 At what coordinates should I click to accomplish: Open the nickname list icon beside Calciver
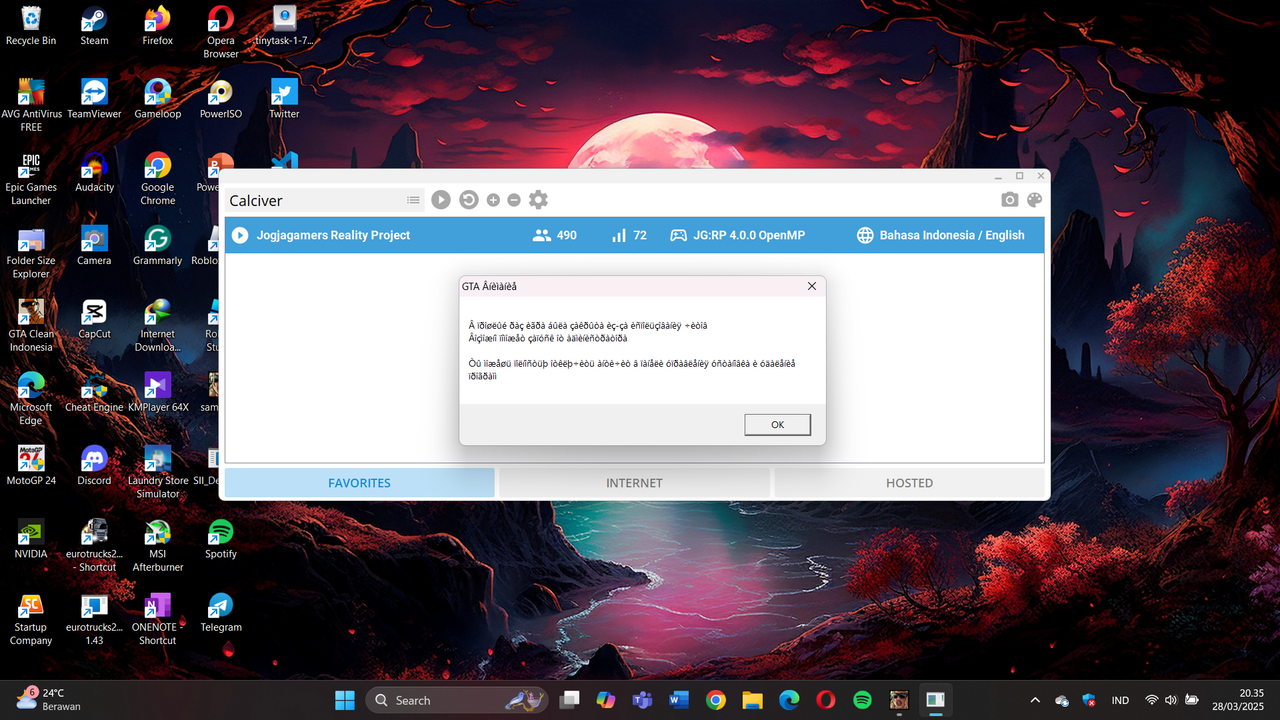click(413, 200)
